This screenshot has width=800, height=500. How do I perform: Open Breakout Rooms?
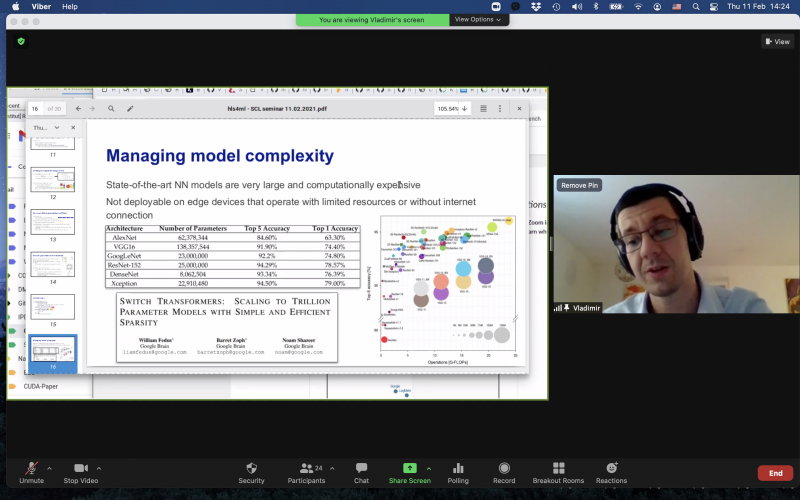558,472
